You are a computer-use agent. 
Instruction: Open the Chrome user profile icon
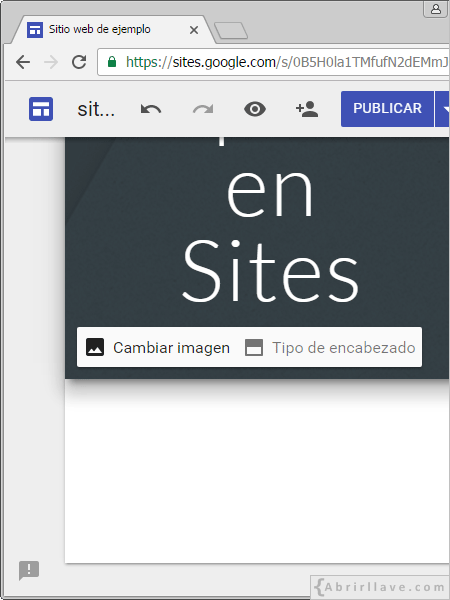(x=436, y=9)
